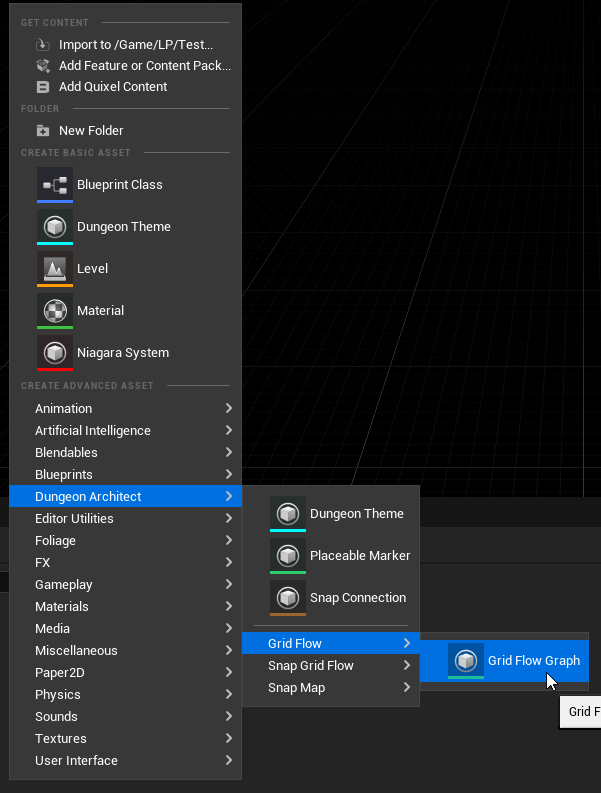Click the Niagara System asset icon

point(55,353)
